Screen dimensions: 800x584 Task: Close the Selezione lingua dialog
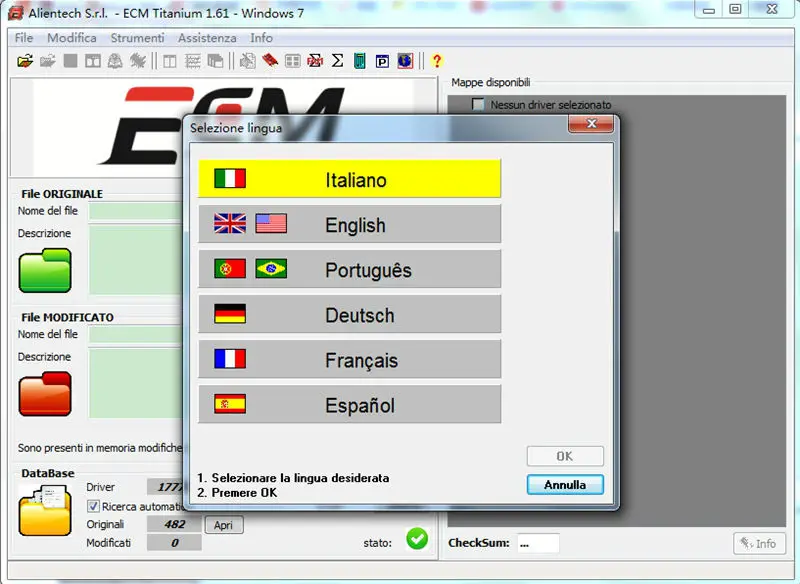(591, 123)
